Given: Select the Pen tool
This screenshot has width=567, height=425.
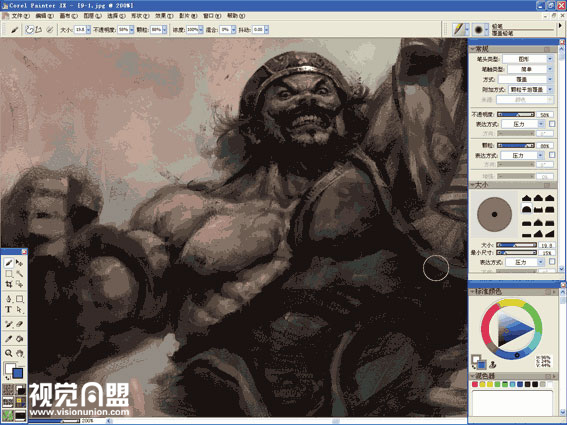Looking at the screenshot, I should pos(8,299).
